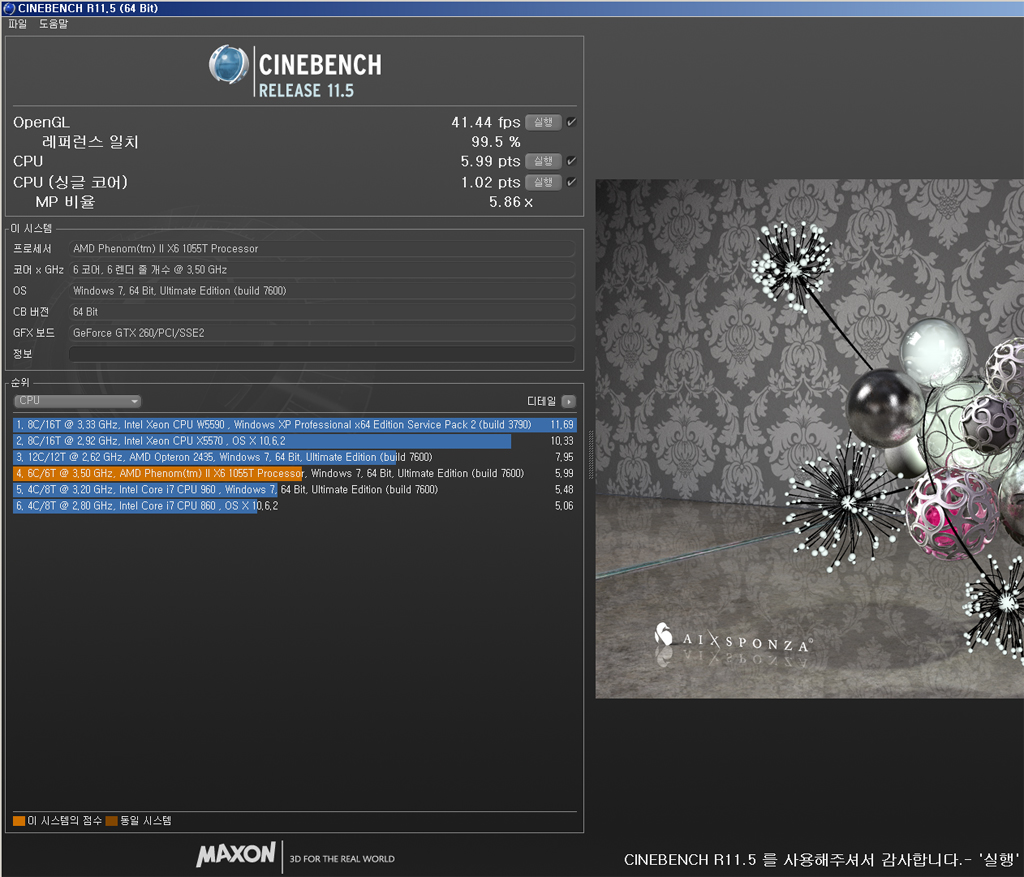This screenshot has width=1024, height=877.
Task: Select ranking row 1 Intel Xeon W5590
Action: tap(295, 424)
